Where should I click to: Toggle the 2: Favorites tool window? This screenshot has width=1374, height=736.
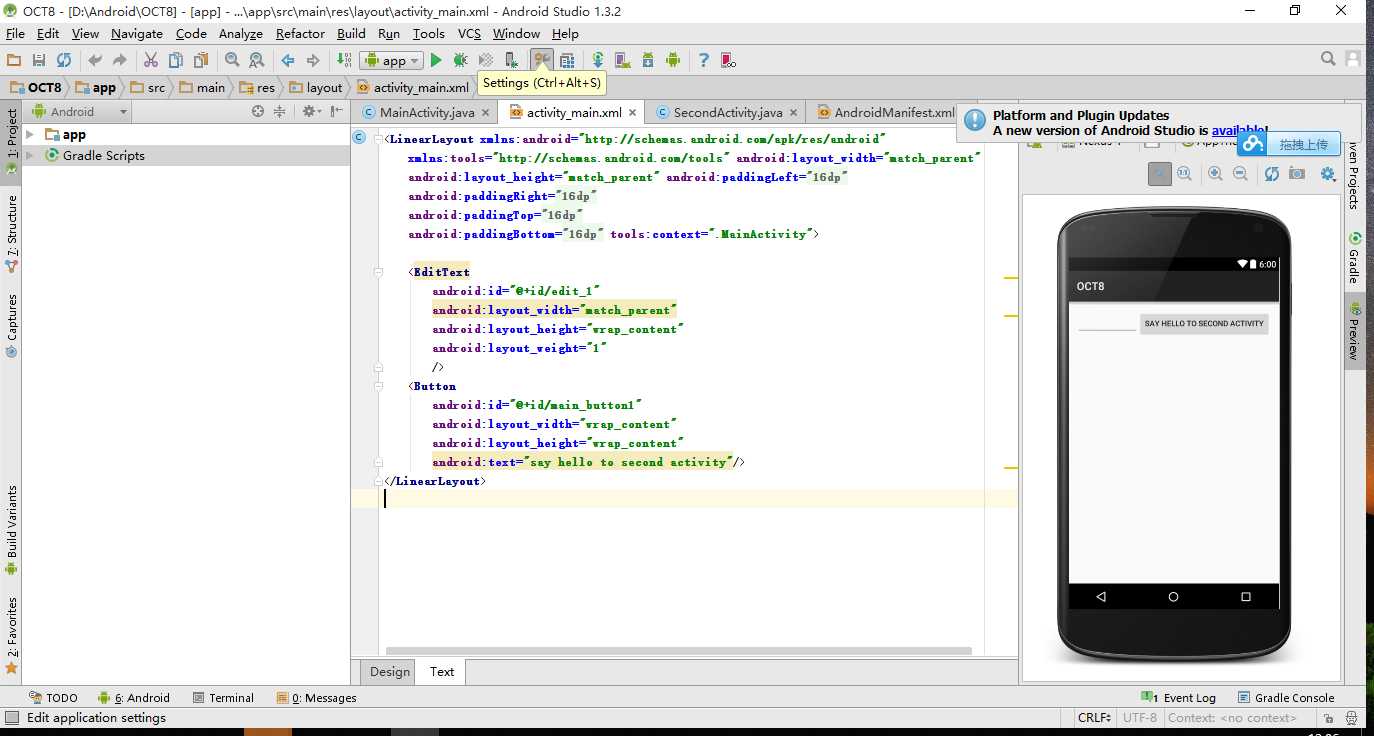click(11, 635)
